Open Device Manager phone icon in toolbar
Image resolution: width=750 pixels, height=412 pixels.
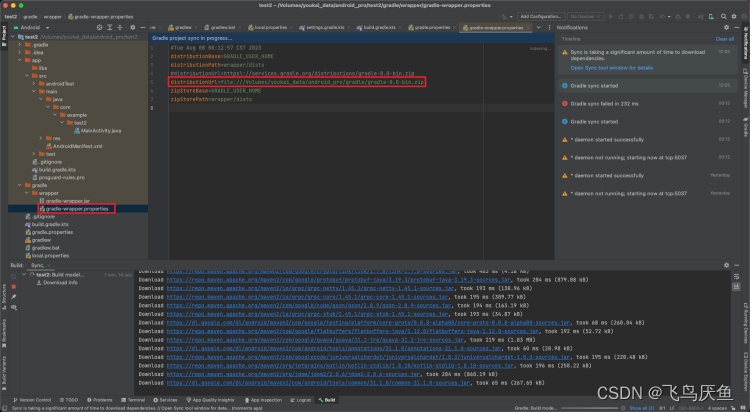711,16
